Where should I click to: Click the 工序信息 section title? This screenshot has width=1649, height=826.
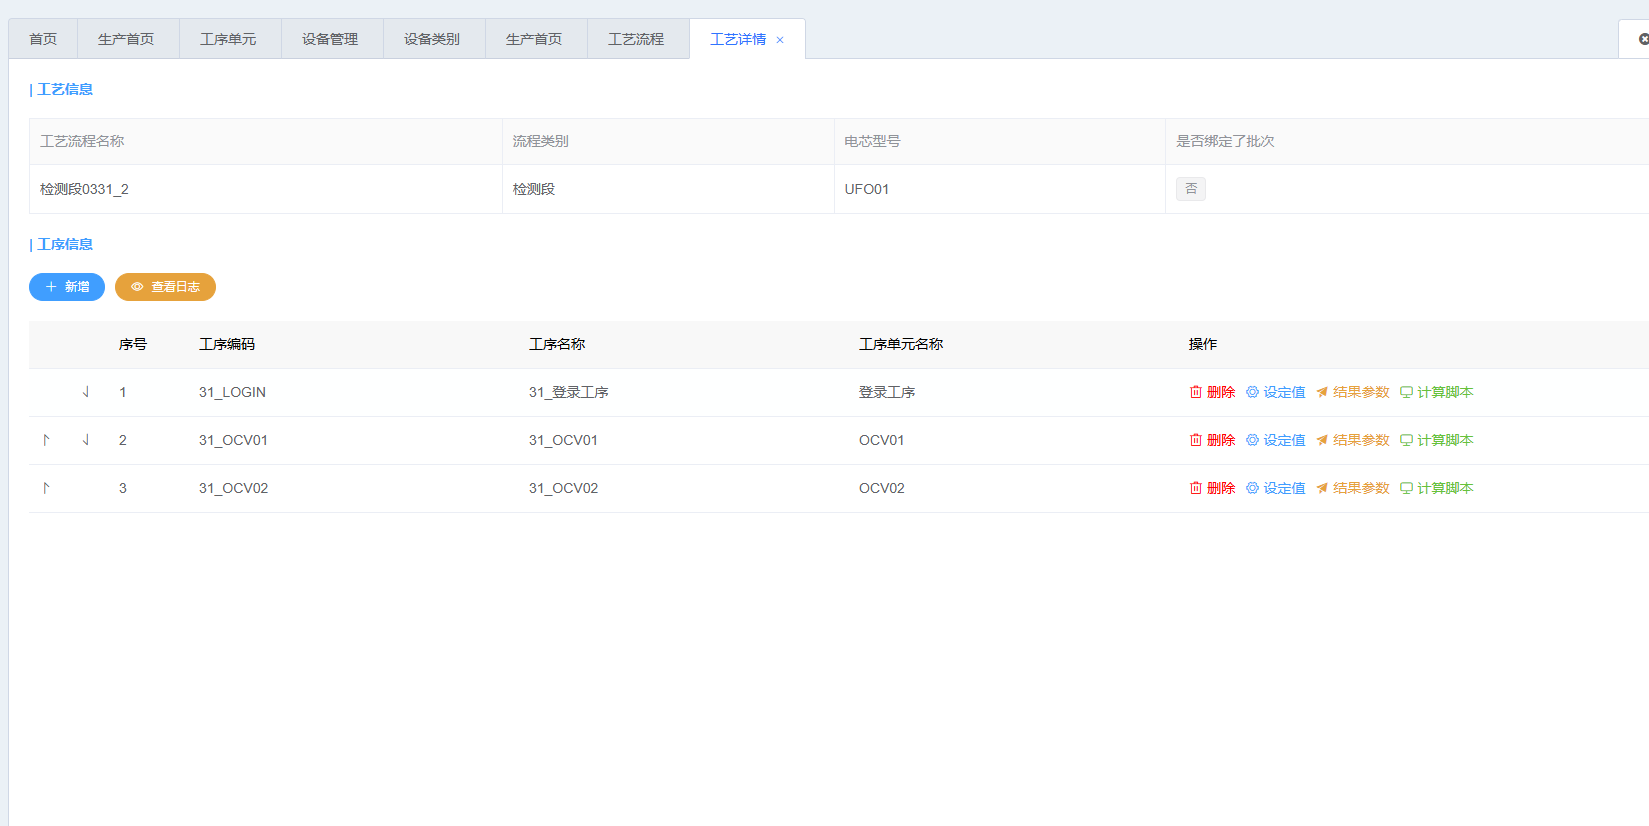tap(65, 244)
